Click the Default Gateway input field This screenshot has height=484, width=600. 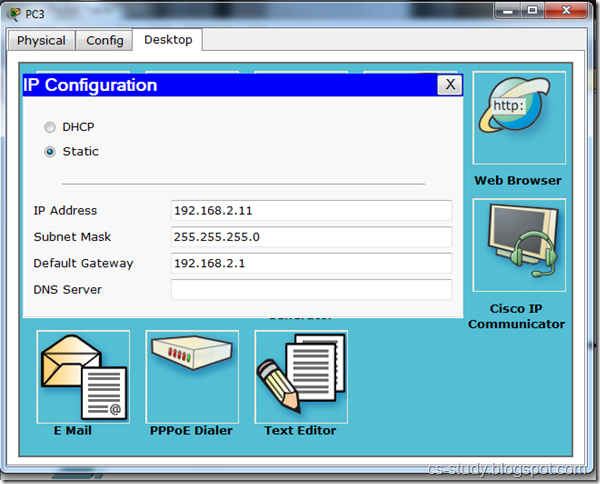click(x=311, y=263)
